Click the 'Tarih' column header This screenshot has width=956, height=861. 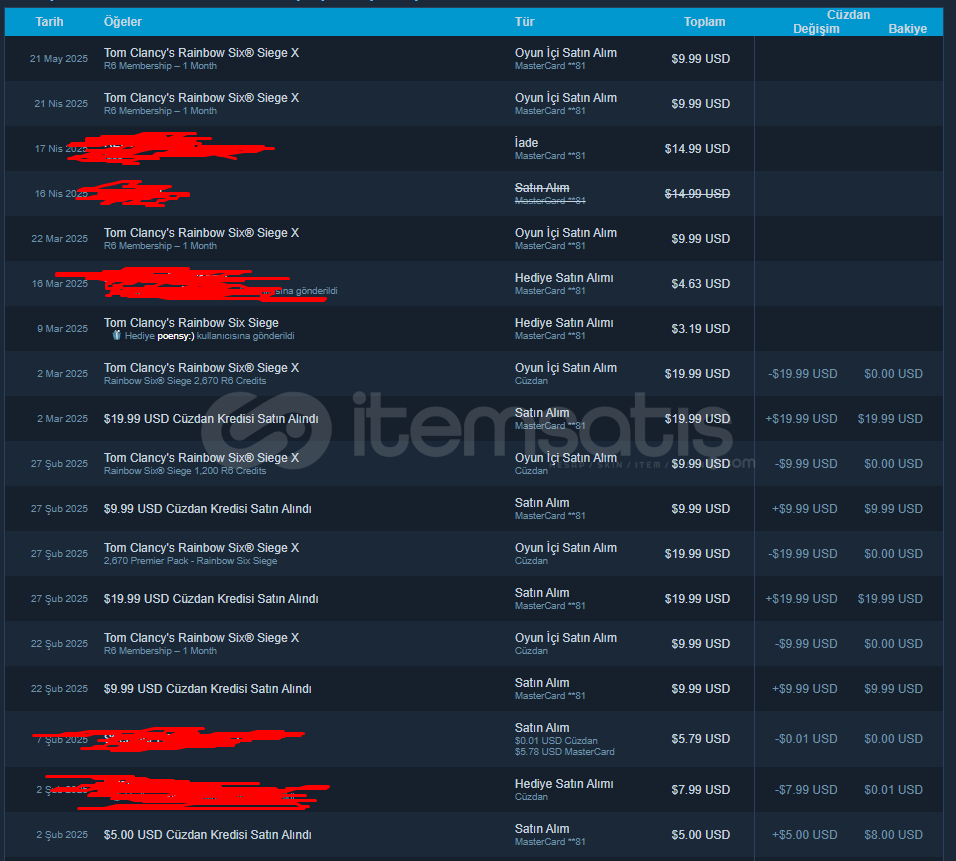49,22
